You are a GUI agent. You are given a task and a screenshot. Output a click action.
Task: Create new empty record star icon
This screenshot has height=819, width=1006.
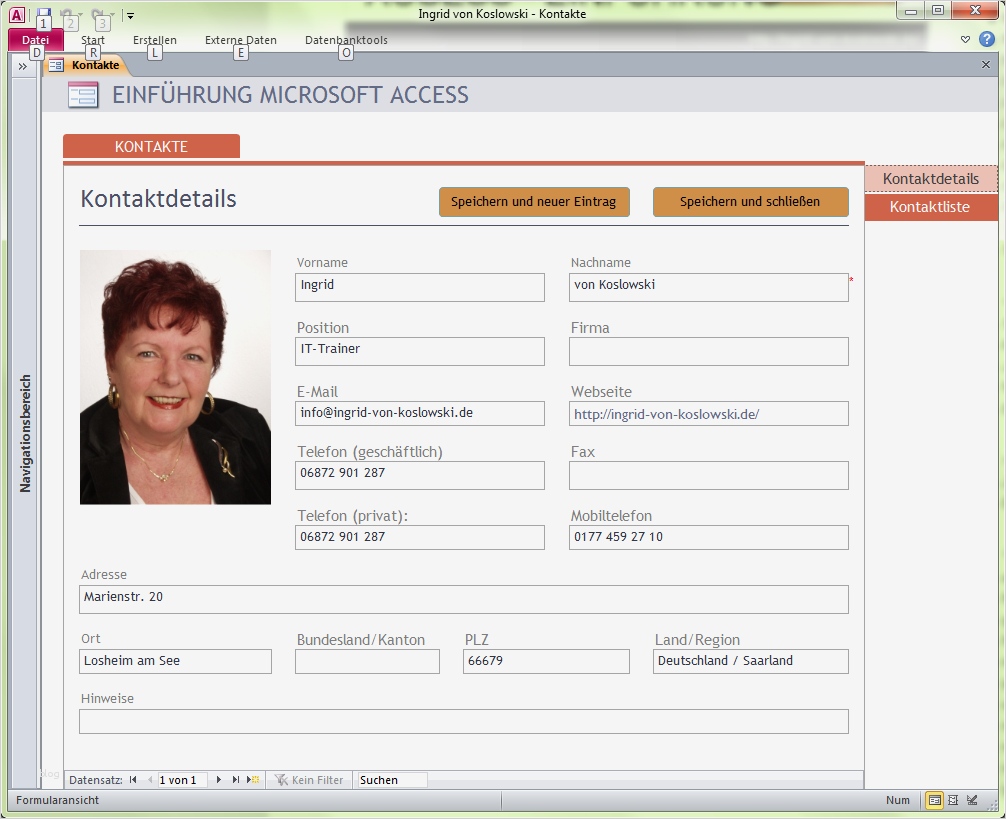pos(253,780)
